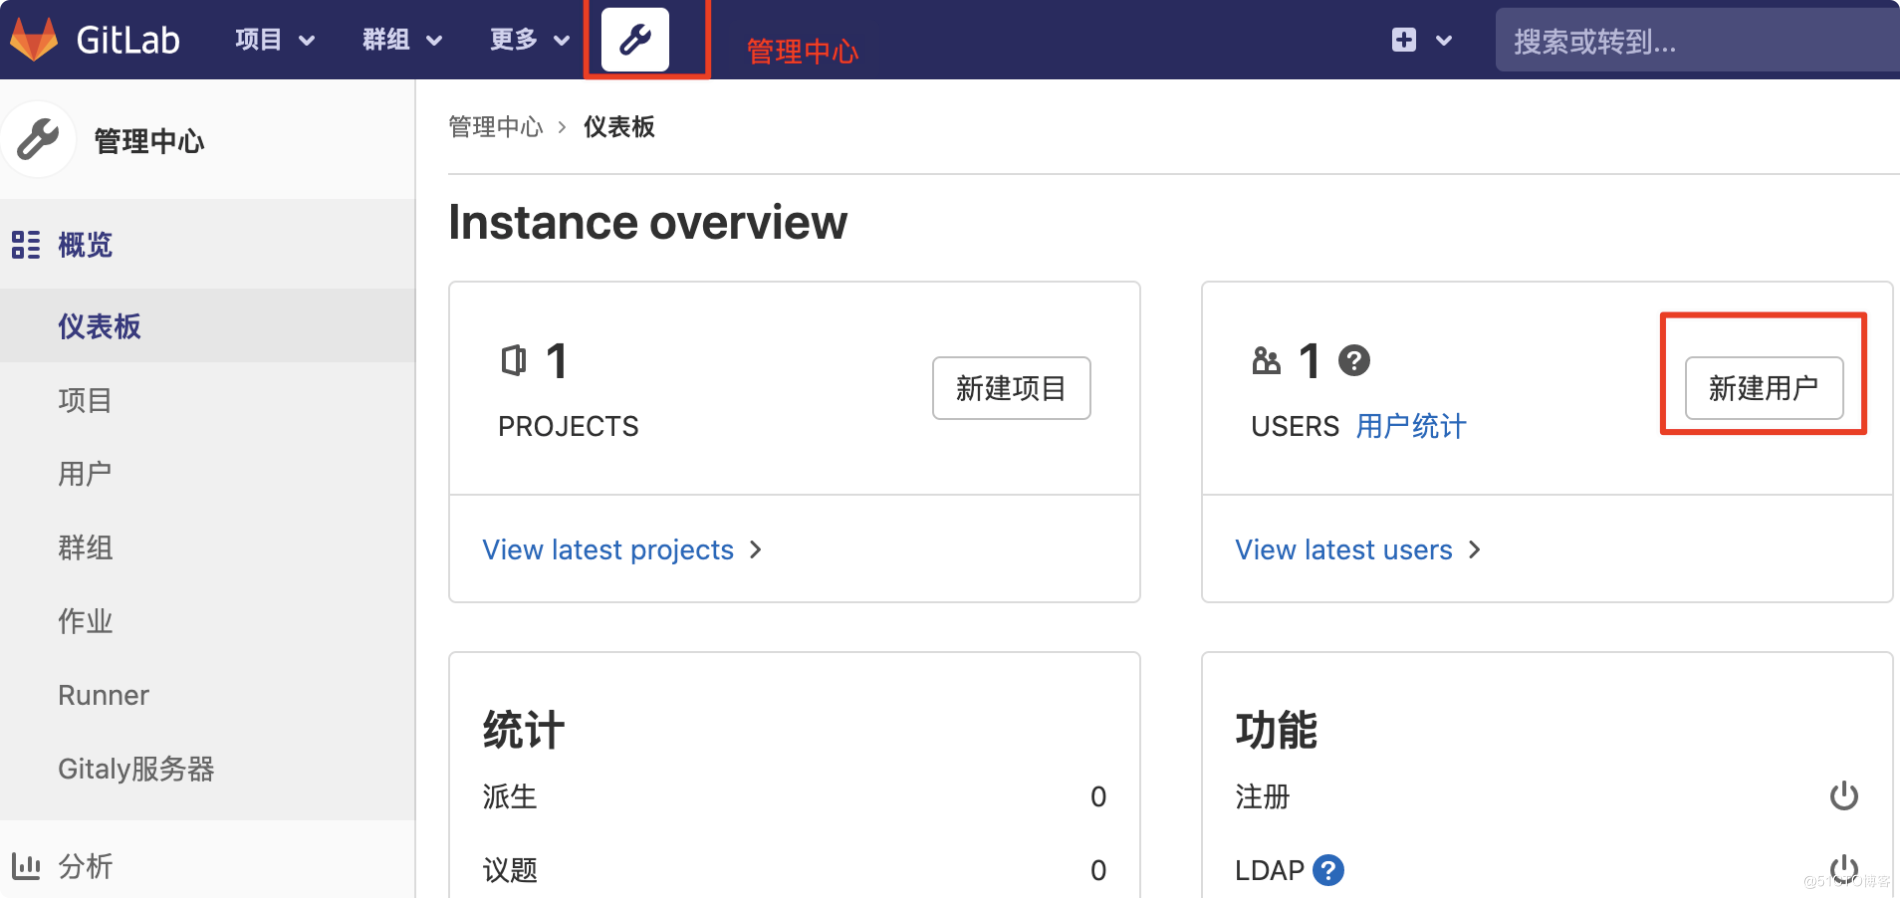Click the Instance overview heading

(x=647, y=222)
